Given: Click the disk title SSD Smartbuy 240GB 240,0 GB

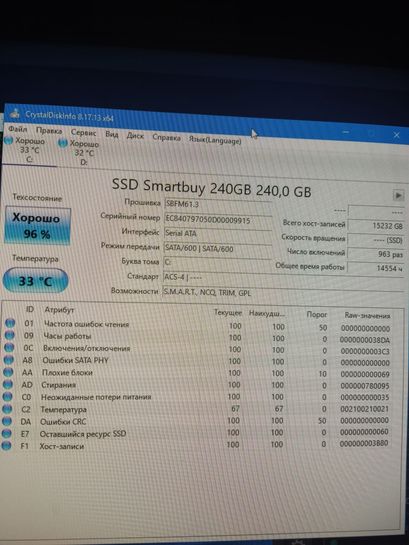Looking at the screenshot, I should point(211,188).
